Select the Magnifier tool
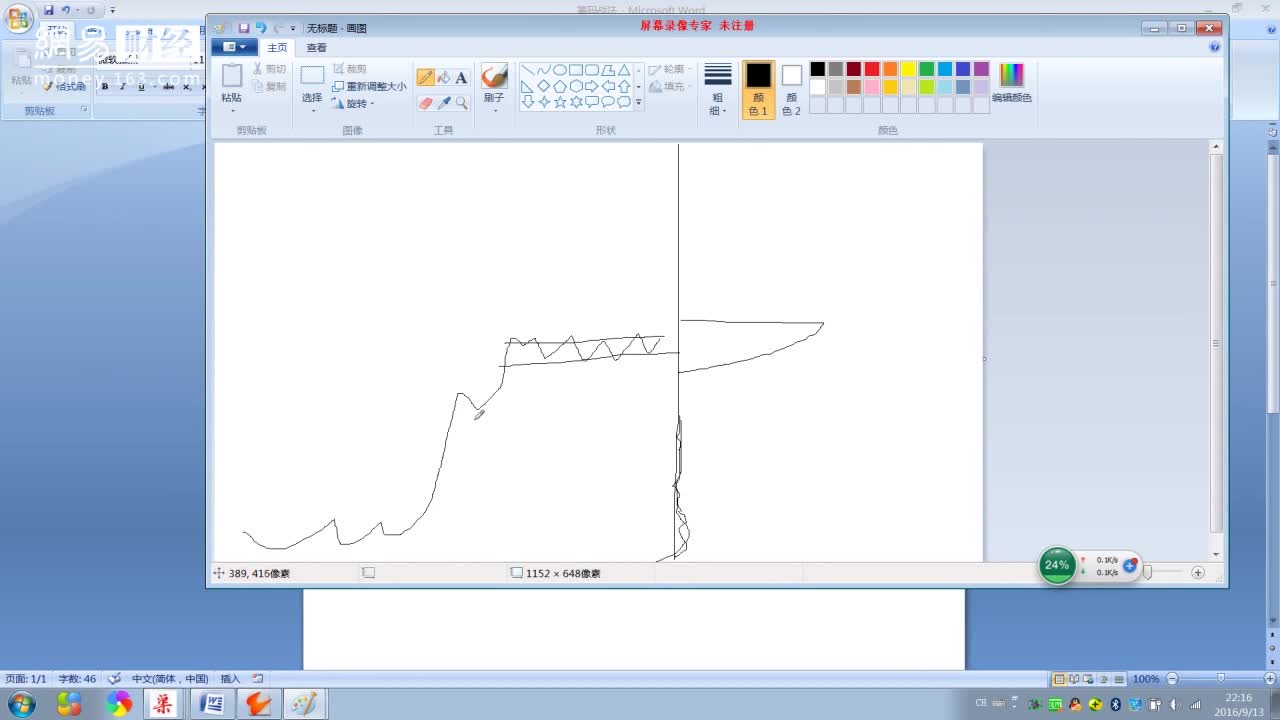The height and width of the screenshot is (720, 1280). point(461,103)
